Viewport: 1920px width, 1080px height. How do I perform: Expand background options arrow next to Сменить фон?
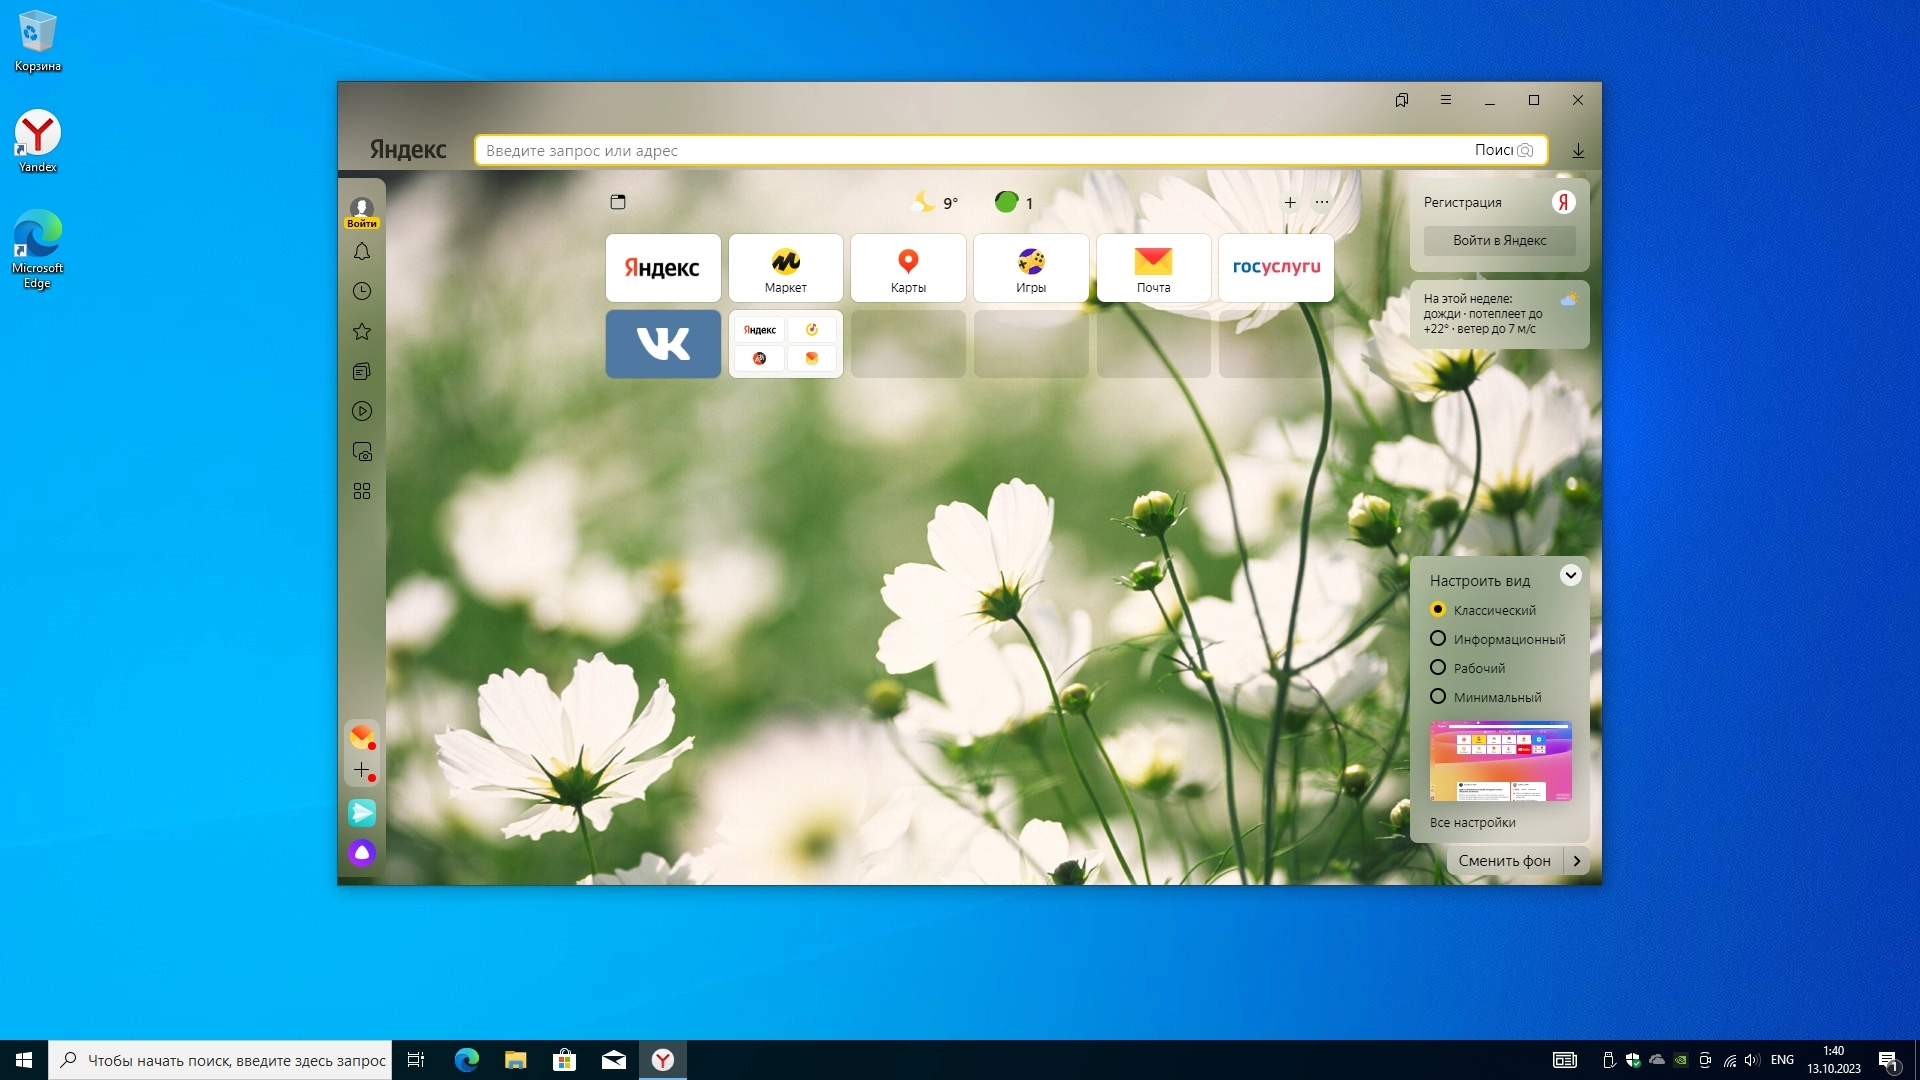pos(1577,861)
